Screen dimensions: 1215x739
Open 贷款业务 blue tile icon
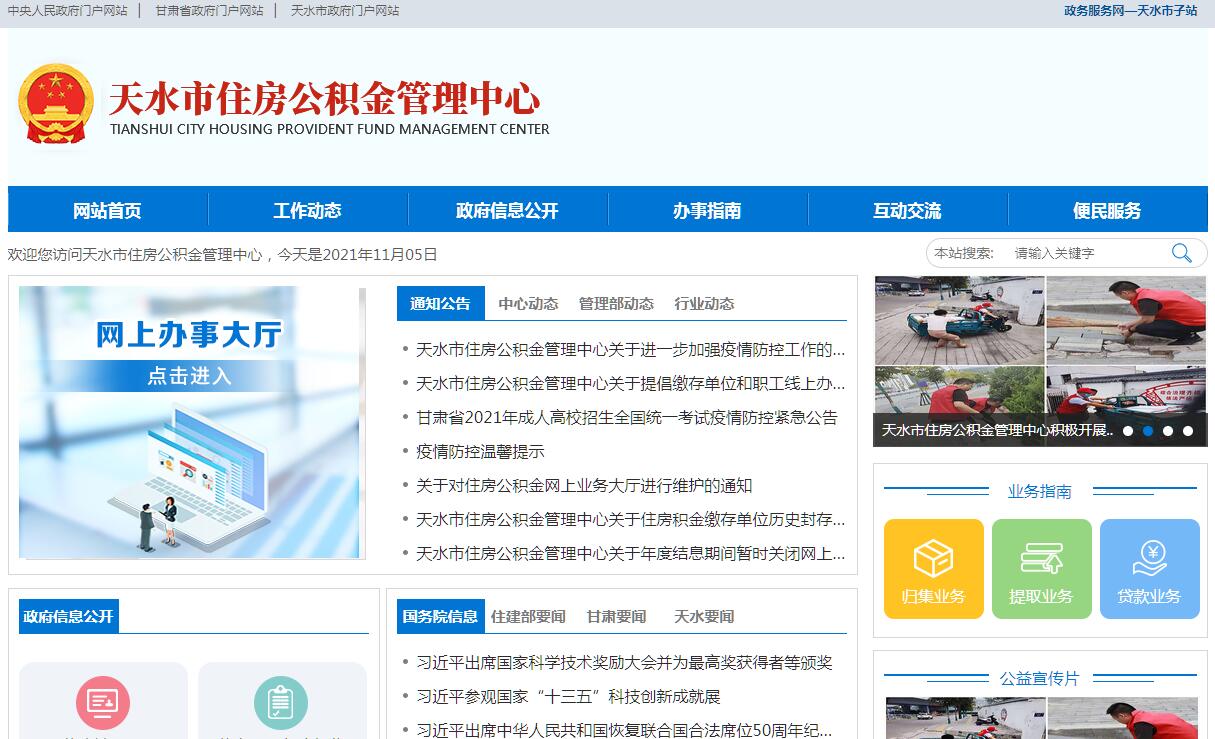click(1149, 559)
